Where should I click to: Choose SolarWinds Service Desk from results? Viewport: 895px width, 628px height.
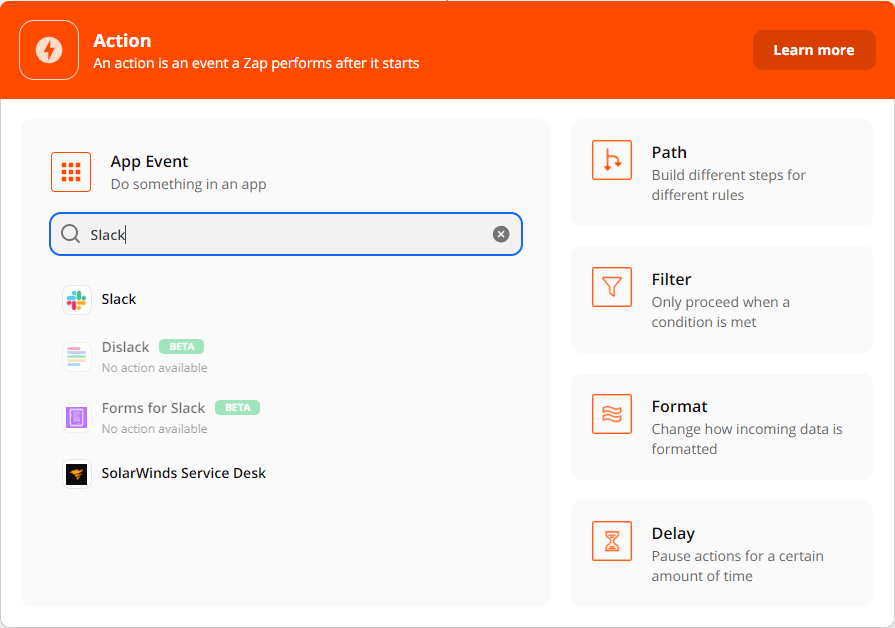[x=184, y=473]
